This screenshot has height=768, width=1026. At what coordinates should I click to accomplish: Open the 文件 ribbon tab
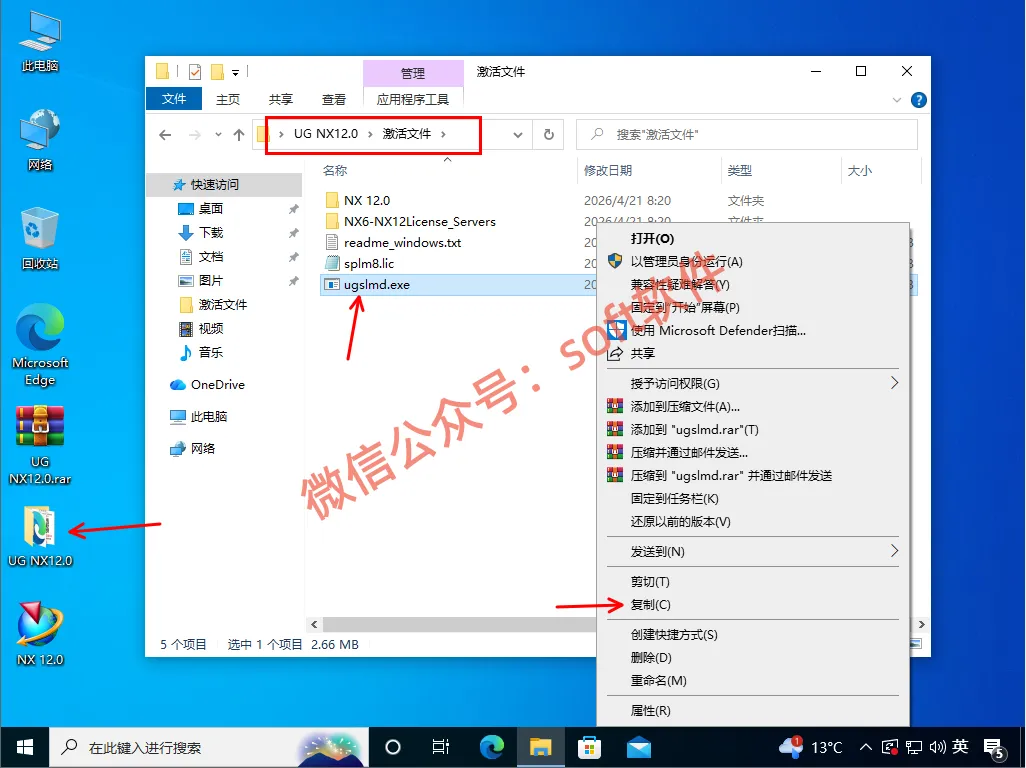click(x=173, y=99)
